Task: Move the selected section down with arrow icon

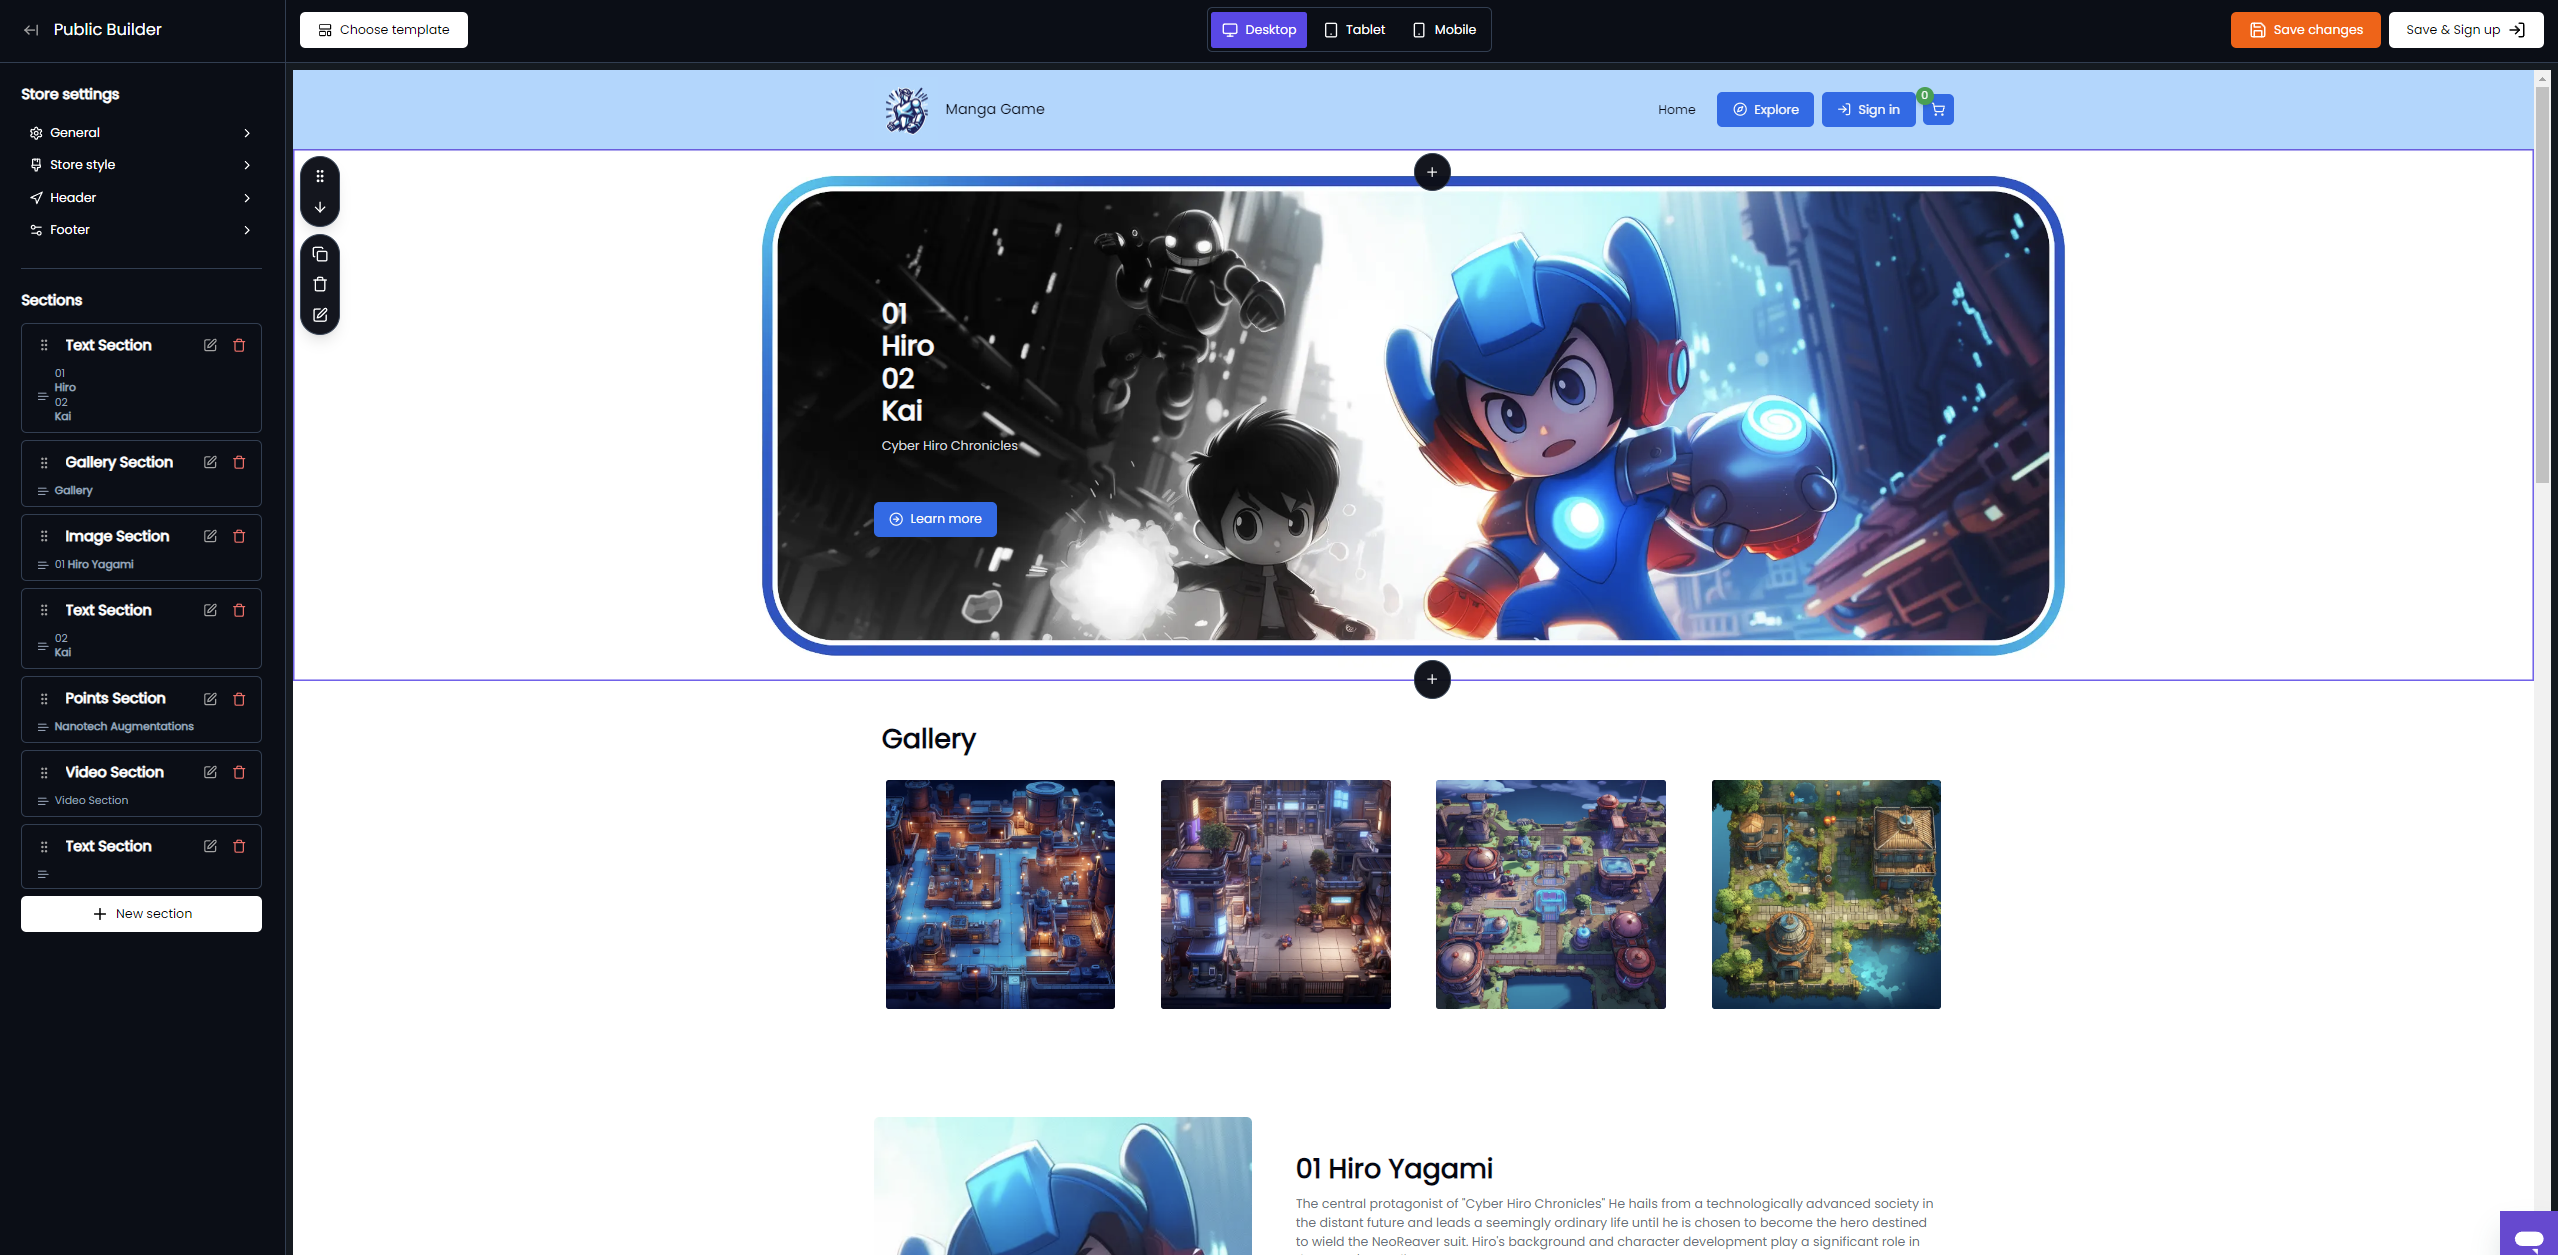Action: (x=320, y=207)
